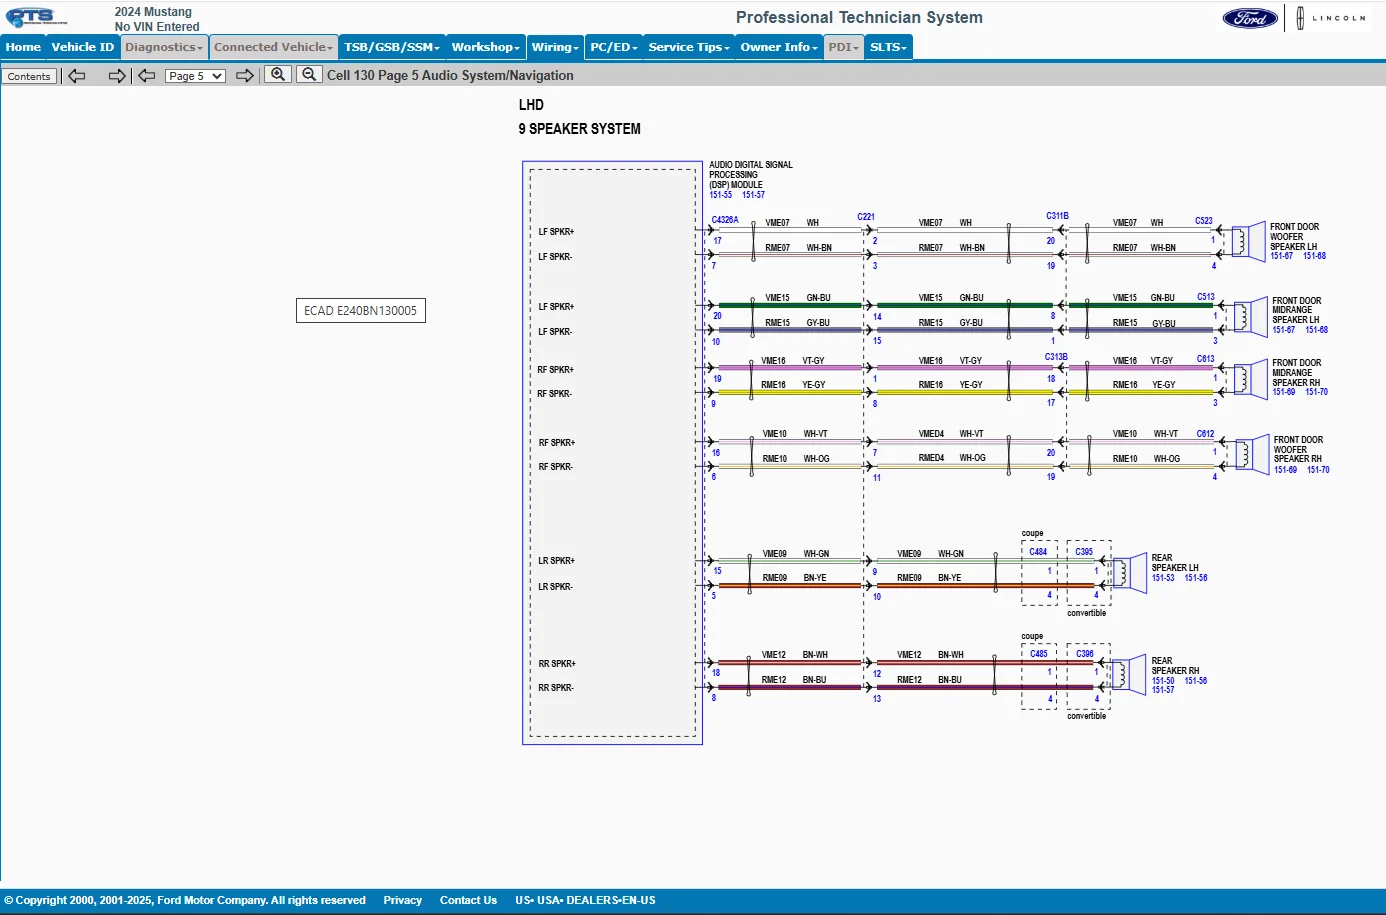The image size is (1386, 915).
Task: Click the copyright notice in the footer
Action: [x=185, y=900]
